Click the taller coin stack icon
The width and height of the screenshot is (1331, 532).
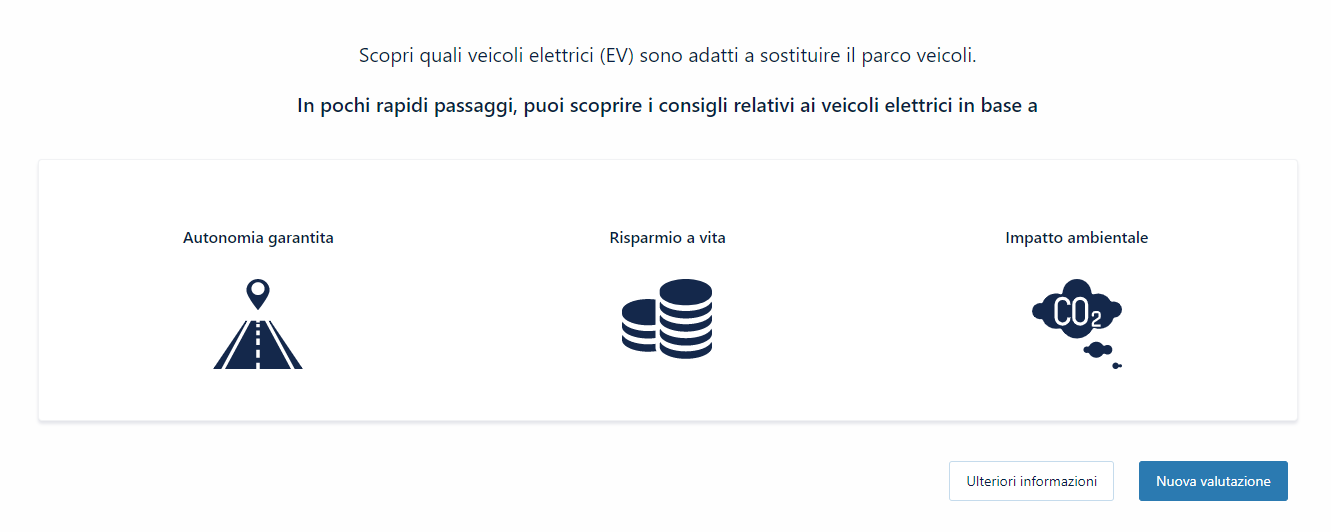coord(686,318)
